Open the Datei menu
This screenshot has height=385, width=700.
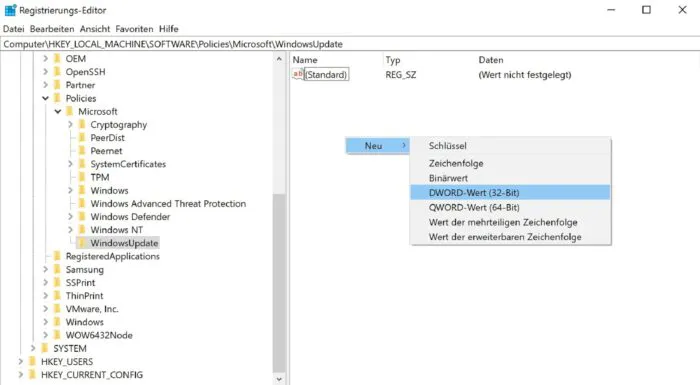tap(13, 29)
